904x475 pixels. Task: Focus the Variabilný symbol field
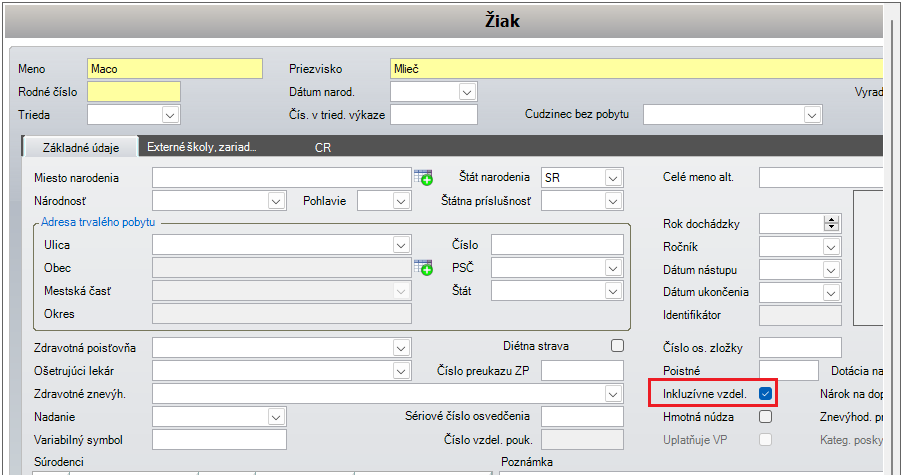coord(219,440)
